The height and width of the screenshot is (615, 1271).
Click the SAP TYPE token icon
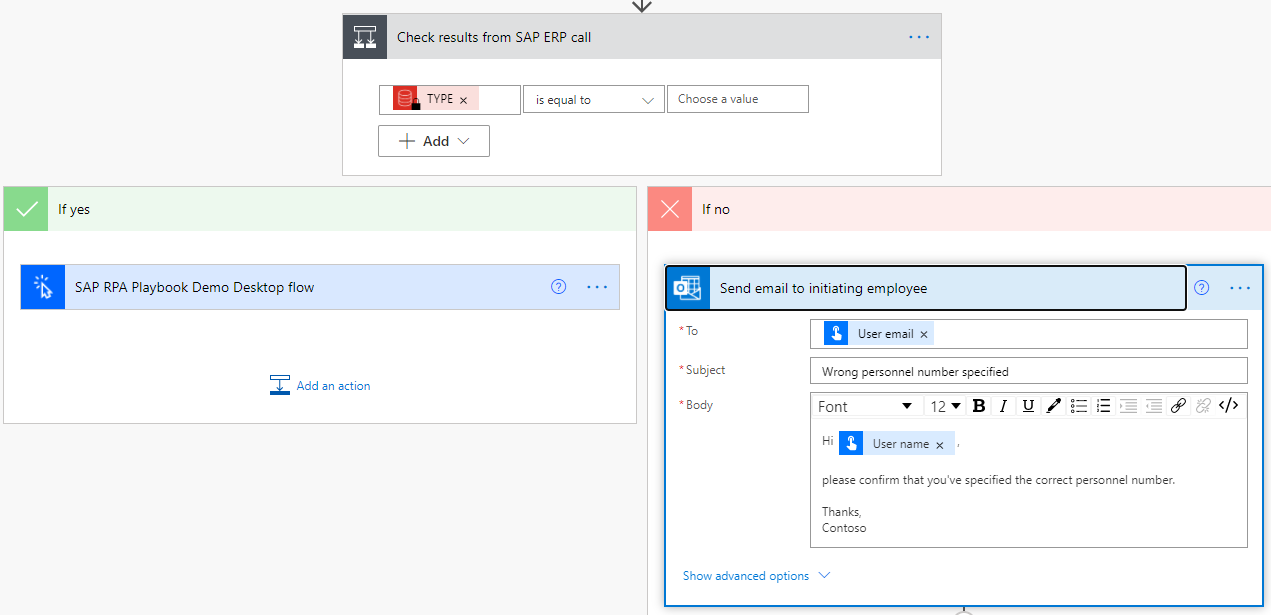pyautogui.click(x=406, y=99)
